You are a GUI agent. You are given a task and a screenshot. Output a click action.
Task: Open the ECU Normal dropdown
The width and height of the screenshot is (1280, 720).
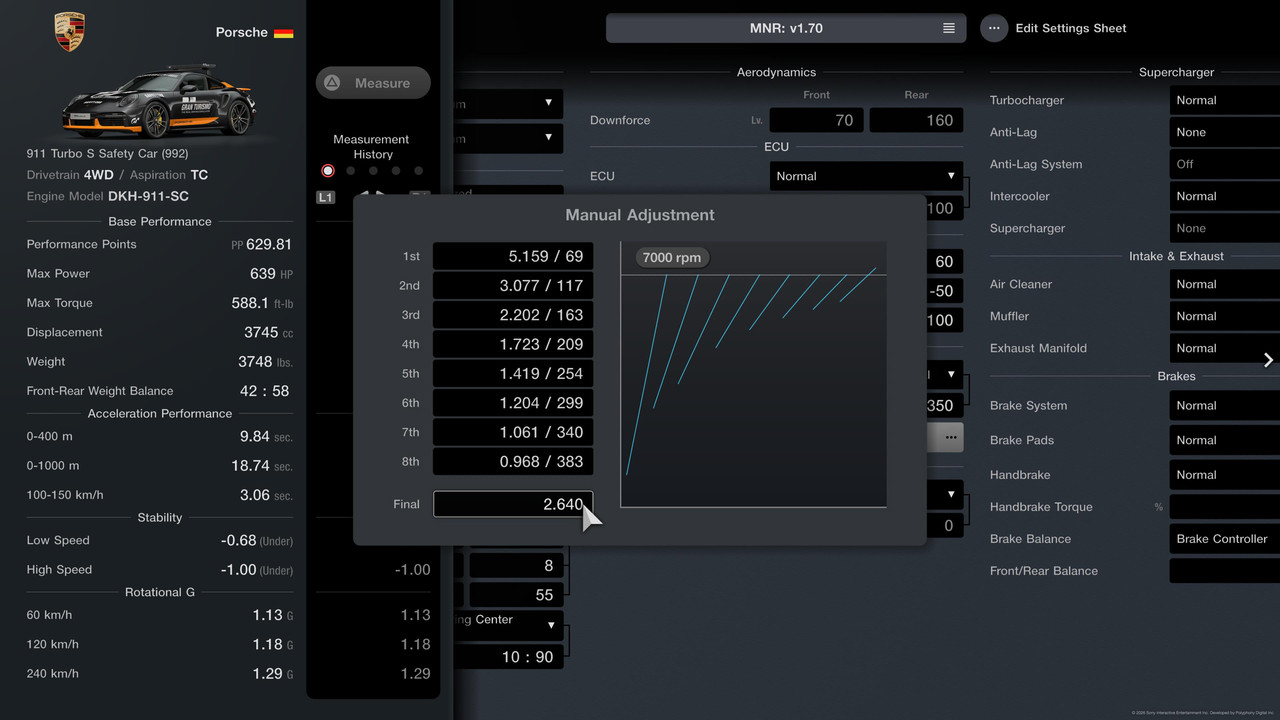click(866, 176)
